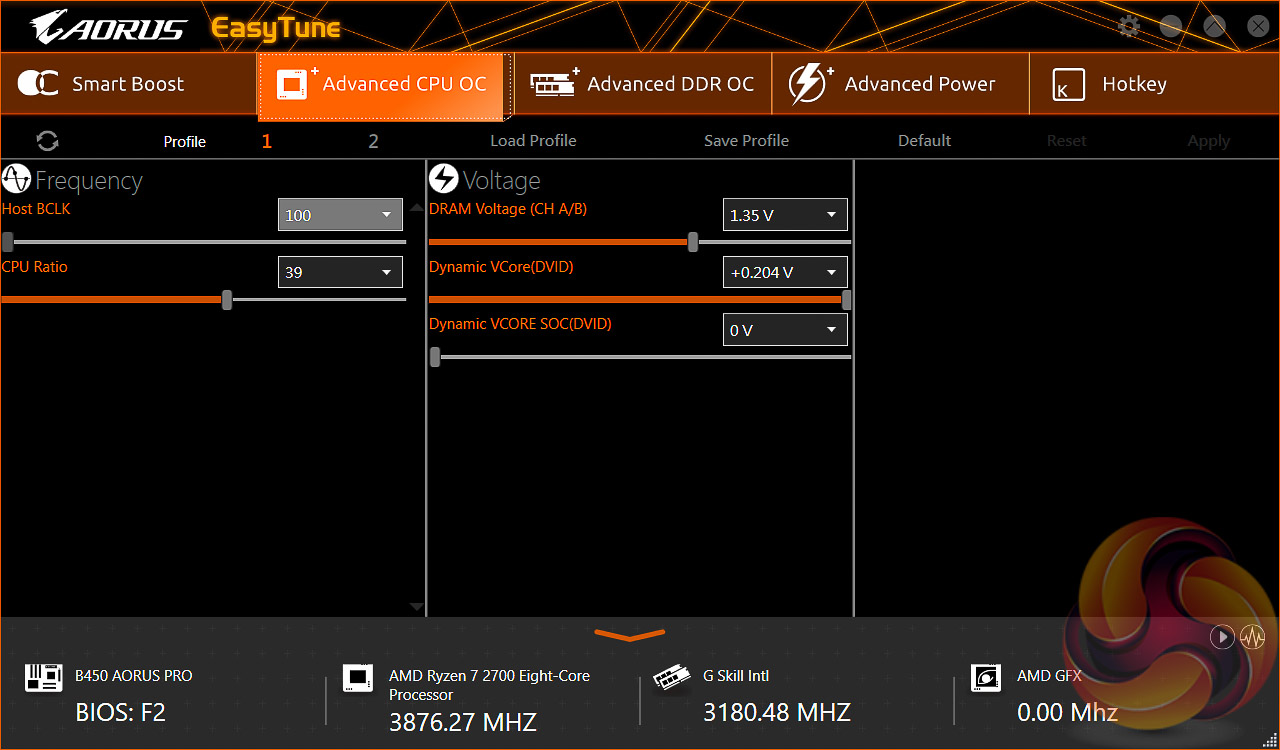This screenshot has width=1280, height=750.
Task: Open the hardware monitor waveform icon
Action: coord(1253,637)
